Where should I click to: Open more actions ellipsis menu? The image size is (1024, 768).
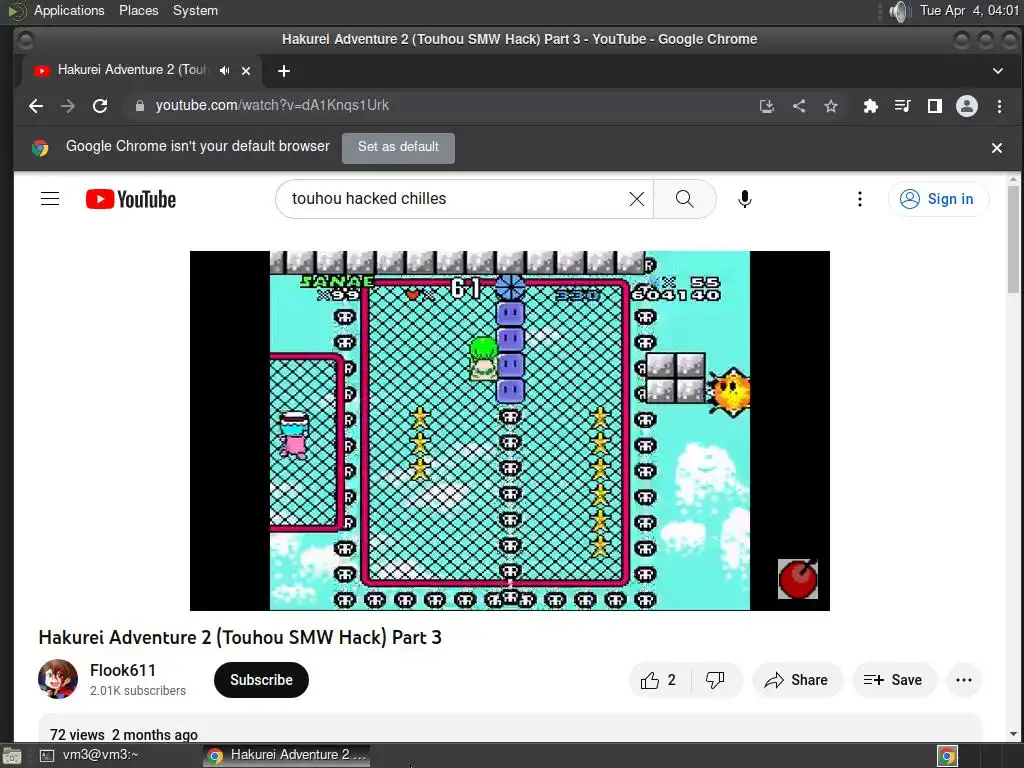pyautogui.click(x=964, y=680)
